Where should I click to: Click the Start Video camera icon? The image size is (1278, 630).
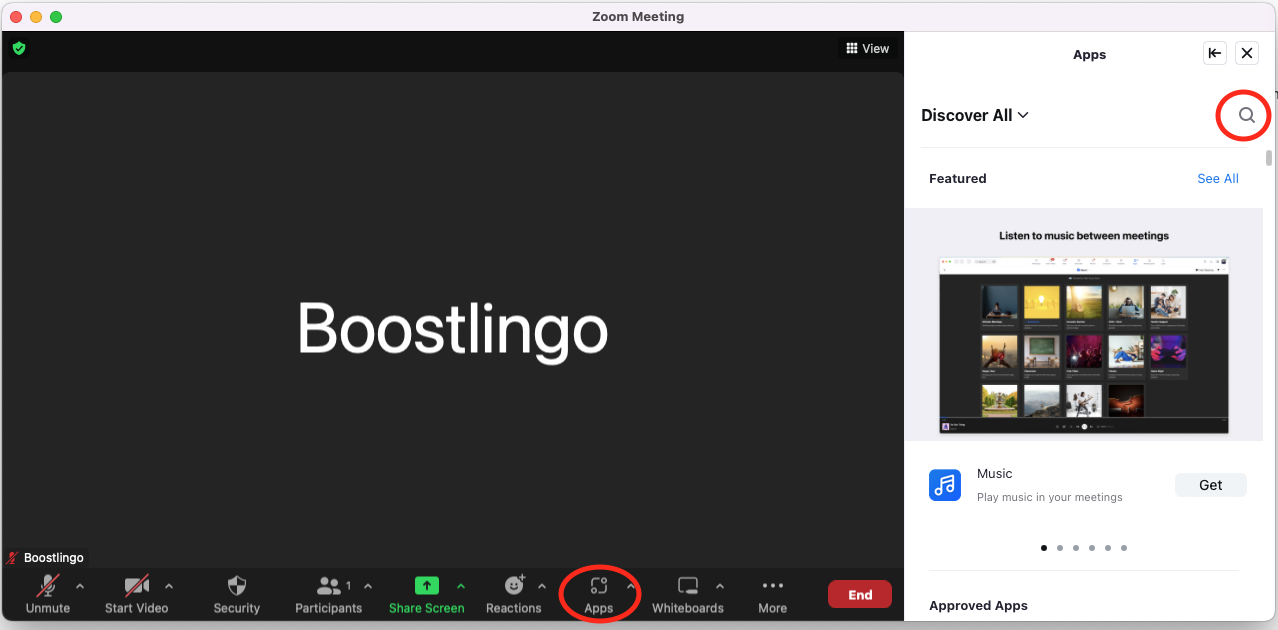click(x=137, y=586)
